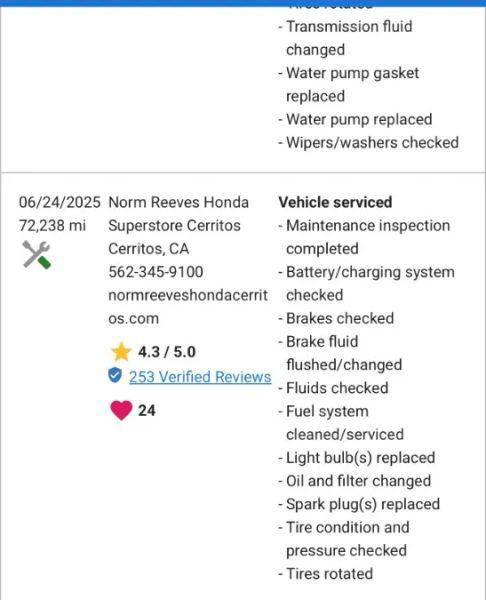The width and height of the screenshot is (486, 600).
Task: Click the pink heart favorites icon
Action: tap(121, 411)
